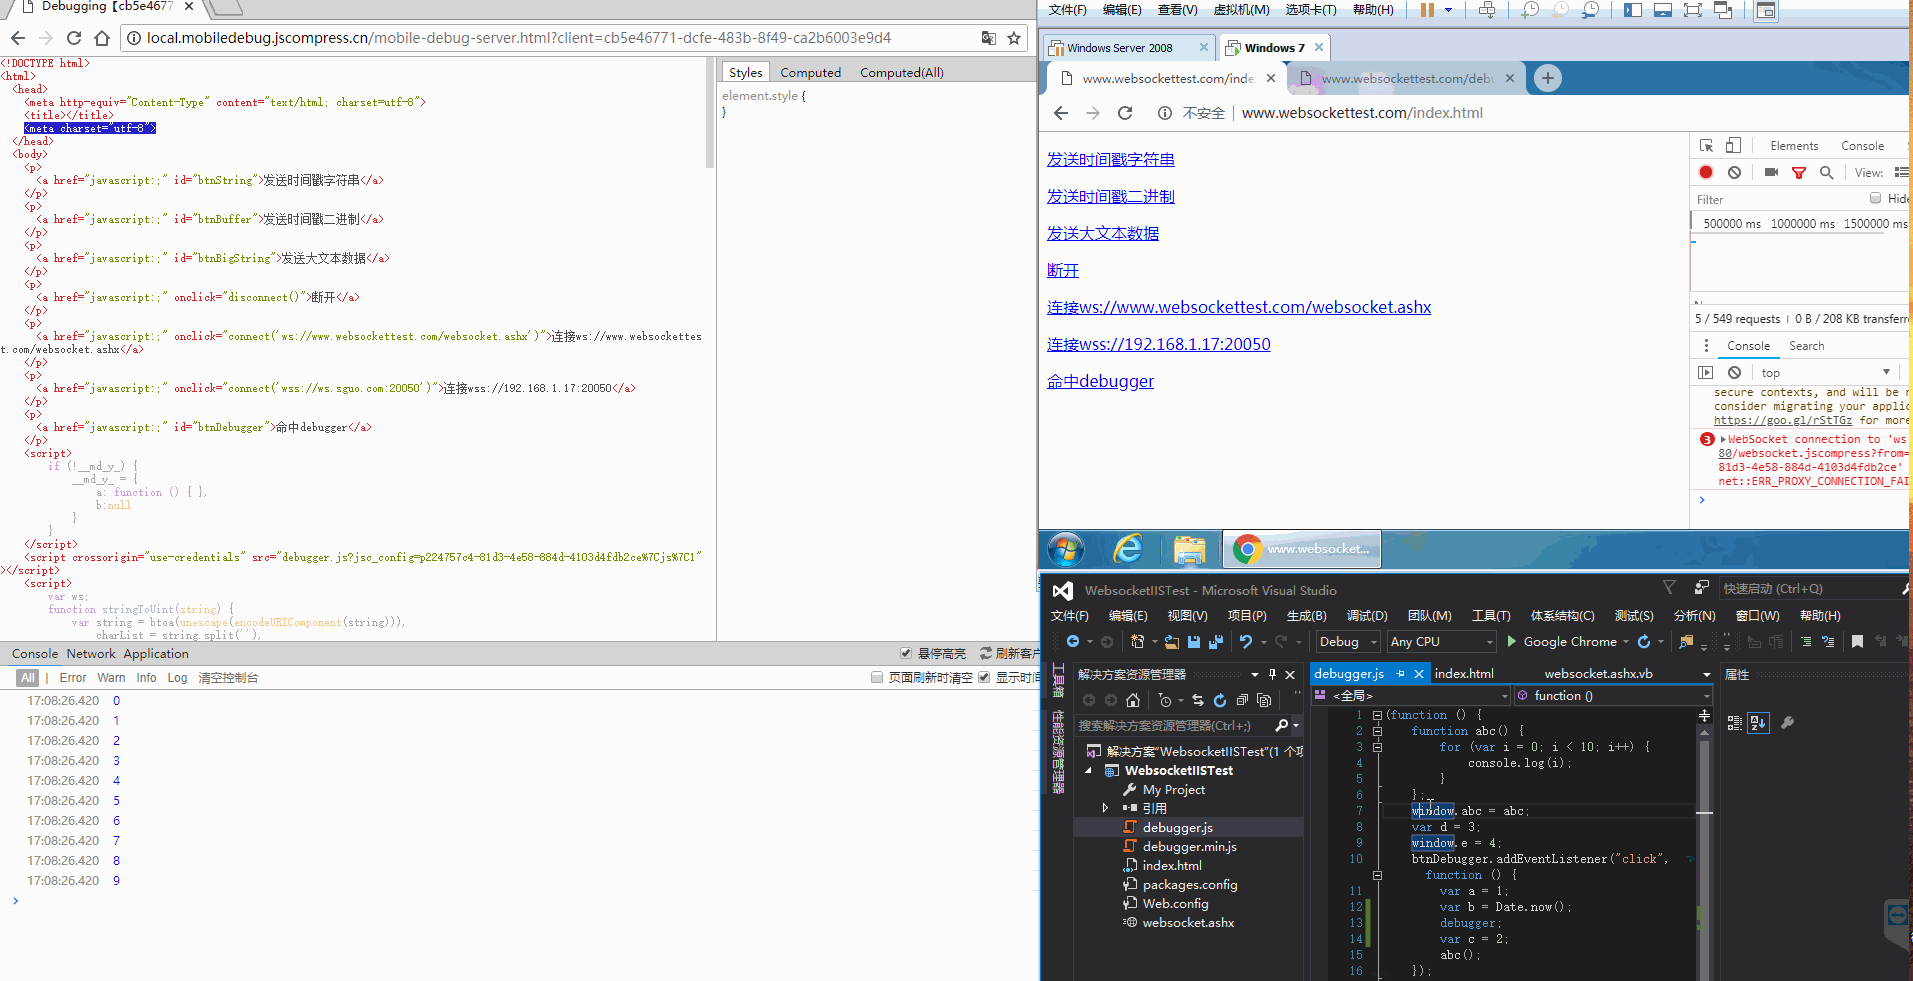Open 虚拟机(M) menu in VMware
This screenshot has height=981, width=1913.
click(1241, 10)
